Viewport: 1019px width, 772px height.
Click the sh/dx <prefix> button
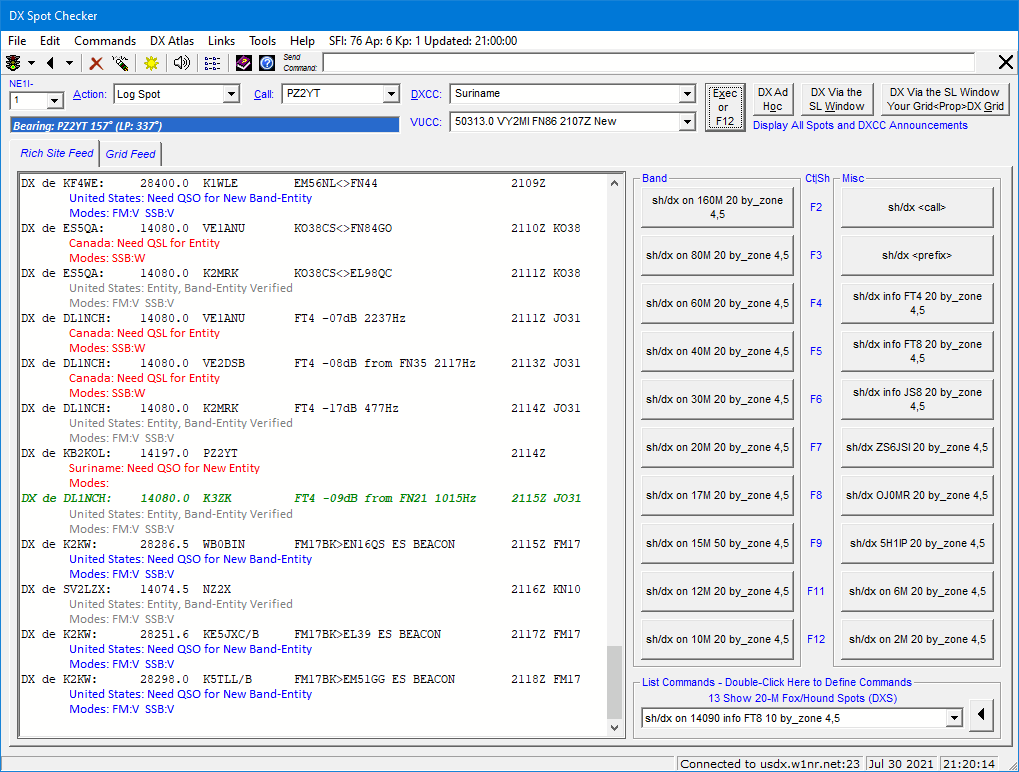tap(917, 255)
